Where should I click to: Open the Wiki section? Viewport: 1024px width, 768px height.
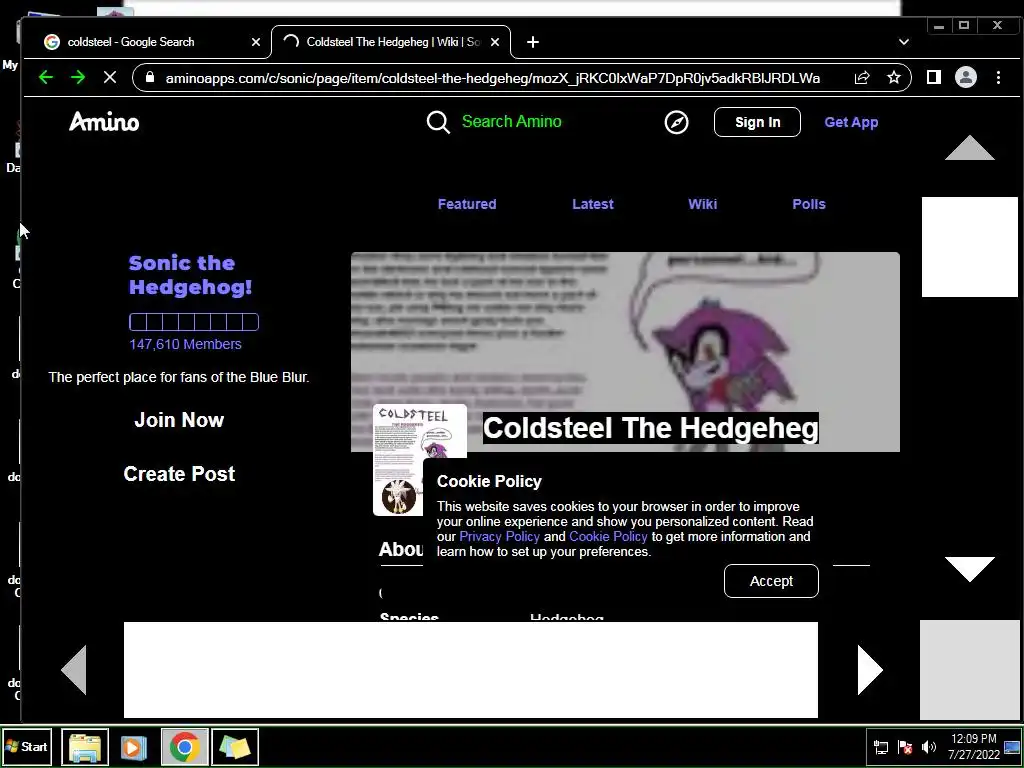[x=703, y=204]
